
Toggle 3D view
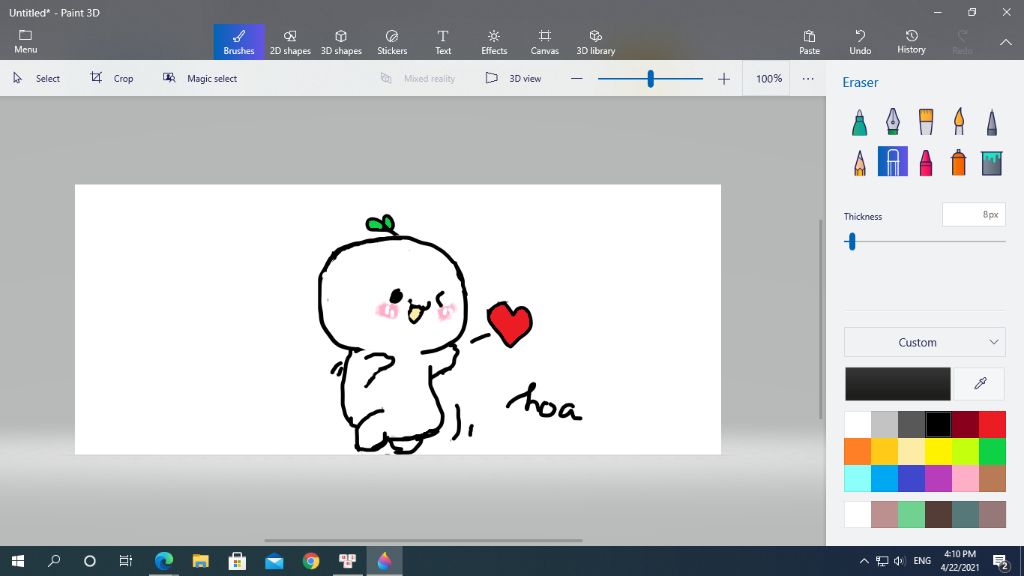513,78
